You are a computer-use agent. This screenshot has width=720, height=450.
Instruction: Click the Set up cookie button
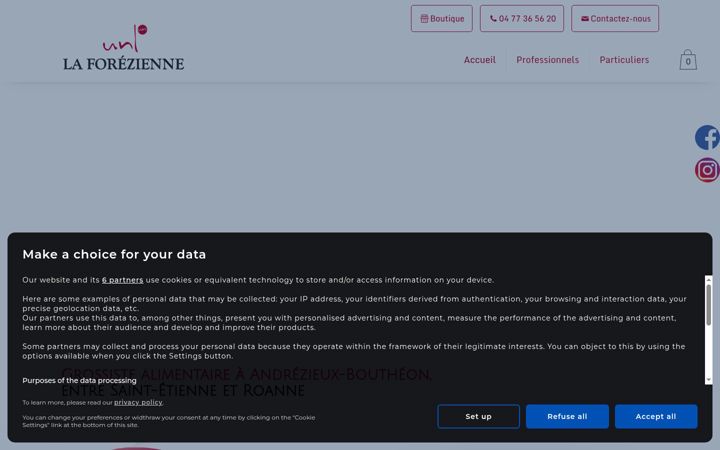478,416
